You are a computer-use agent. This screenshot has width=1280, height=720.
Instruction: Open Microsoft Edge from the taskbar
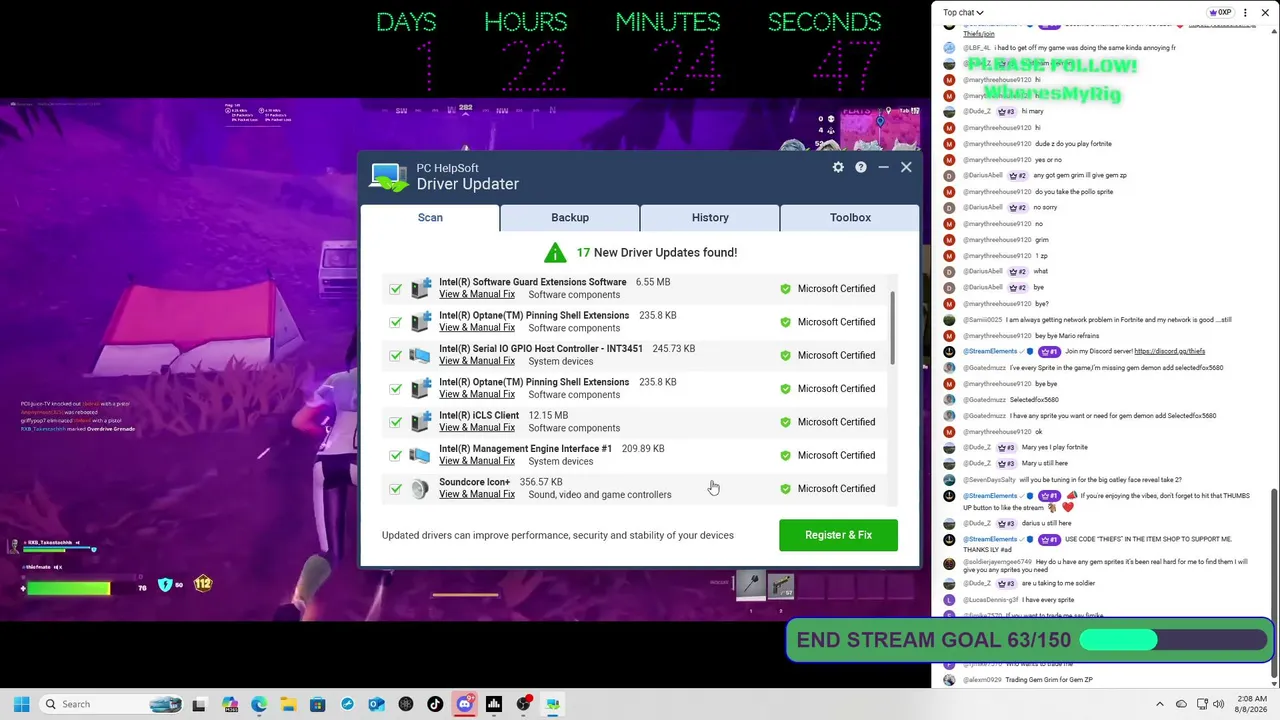(259, 704)
